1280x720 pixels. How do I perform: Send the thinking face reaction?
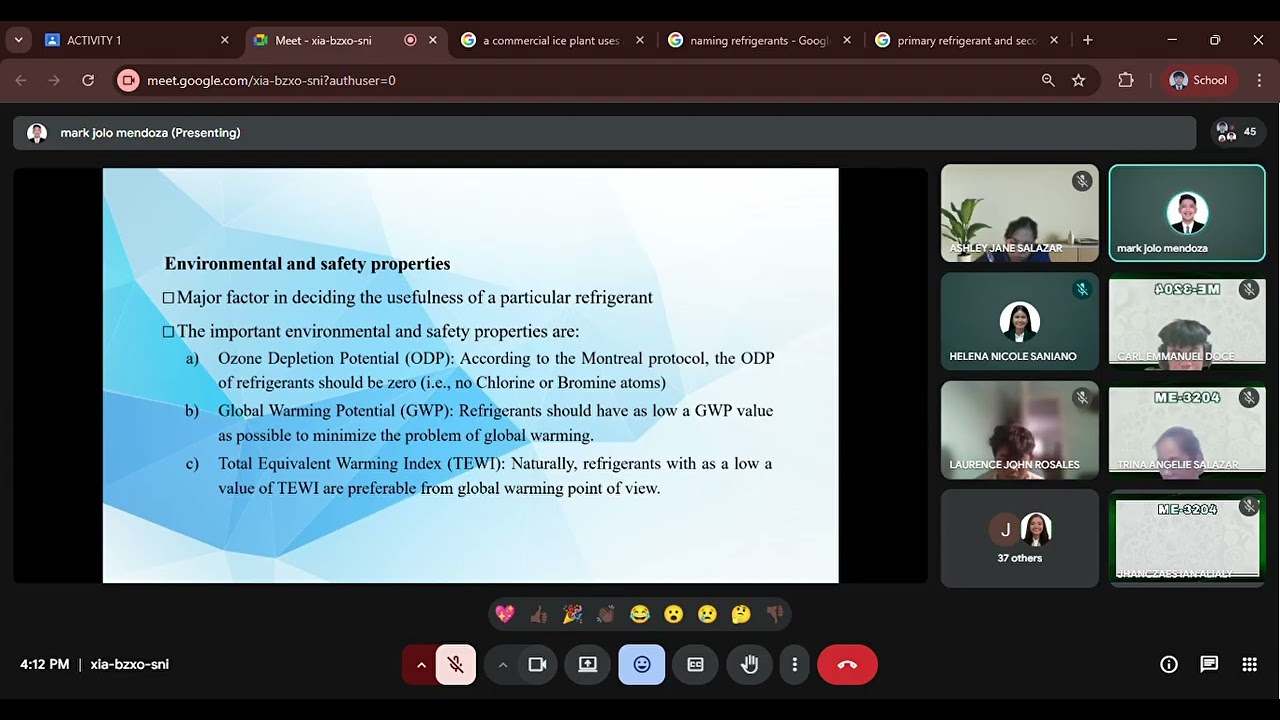tap(741, 614)
